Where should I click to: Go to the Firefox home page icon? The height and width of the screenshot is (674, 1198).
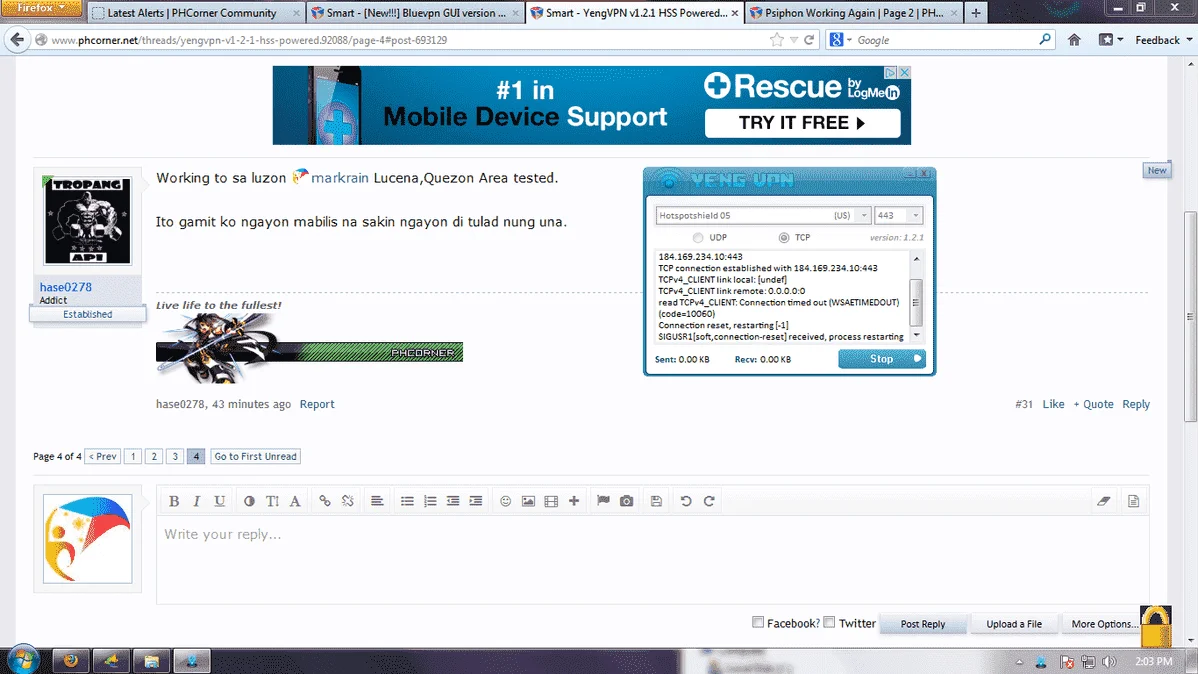pyautogui.click(x=1074, y=40)
